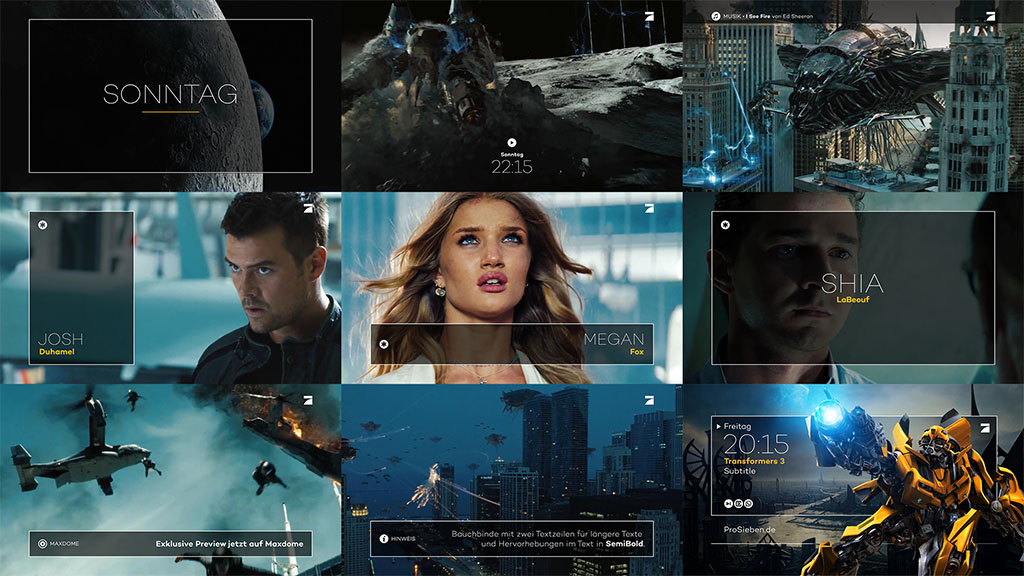Click the yellow Transformers 3 title

754,461
